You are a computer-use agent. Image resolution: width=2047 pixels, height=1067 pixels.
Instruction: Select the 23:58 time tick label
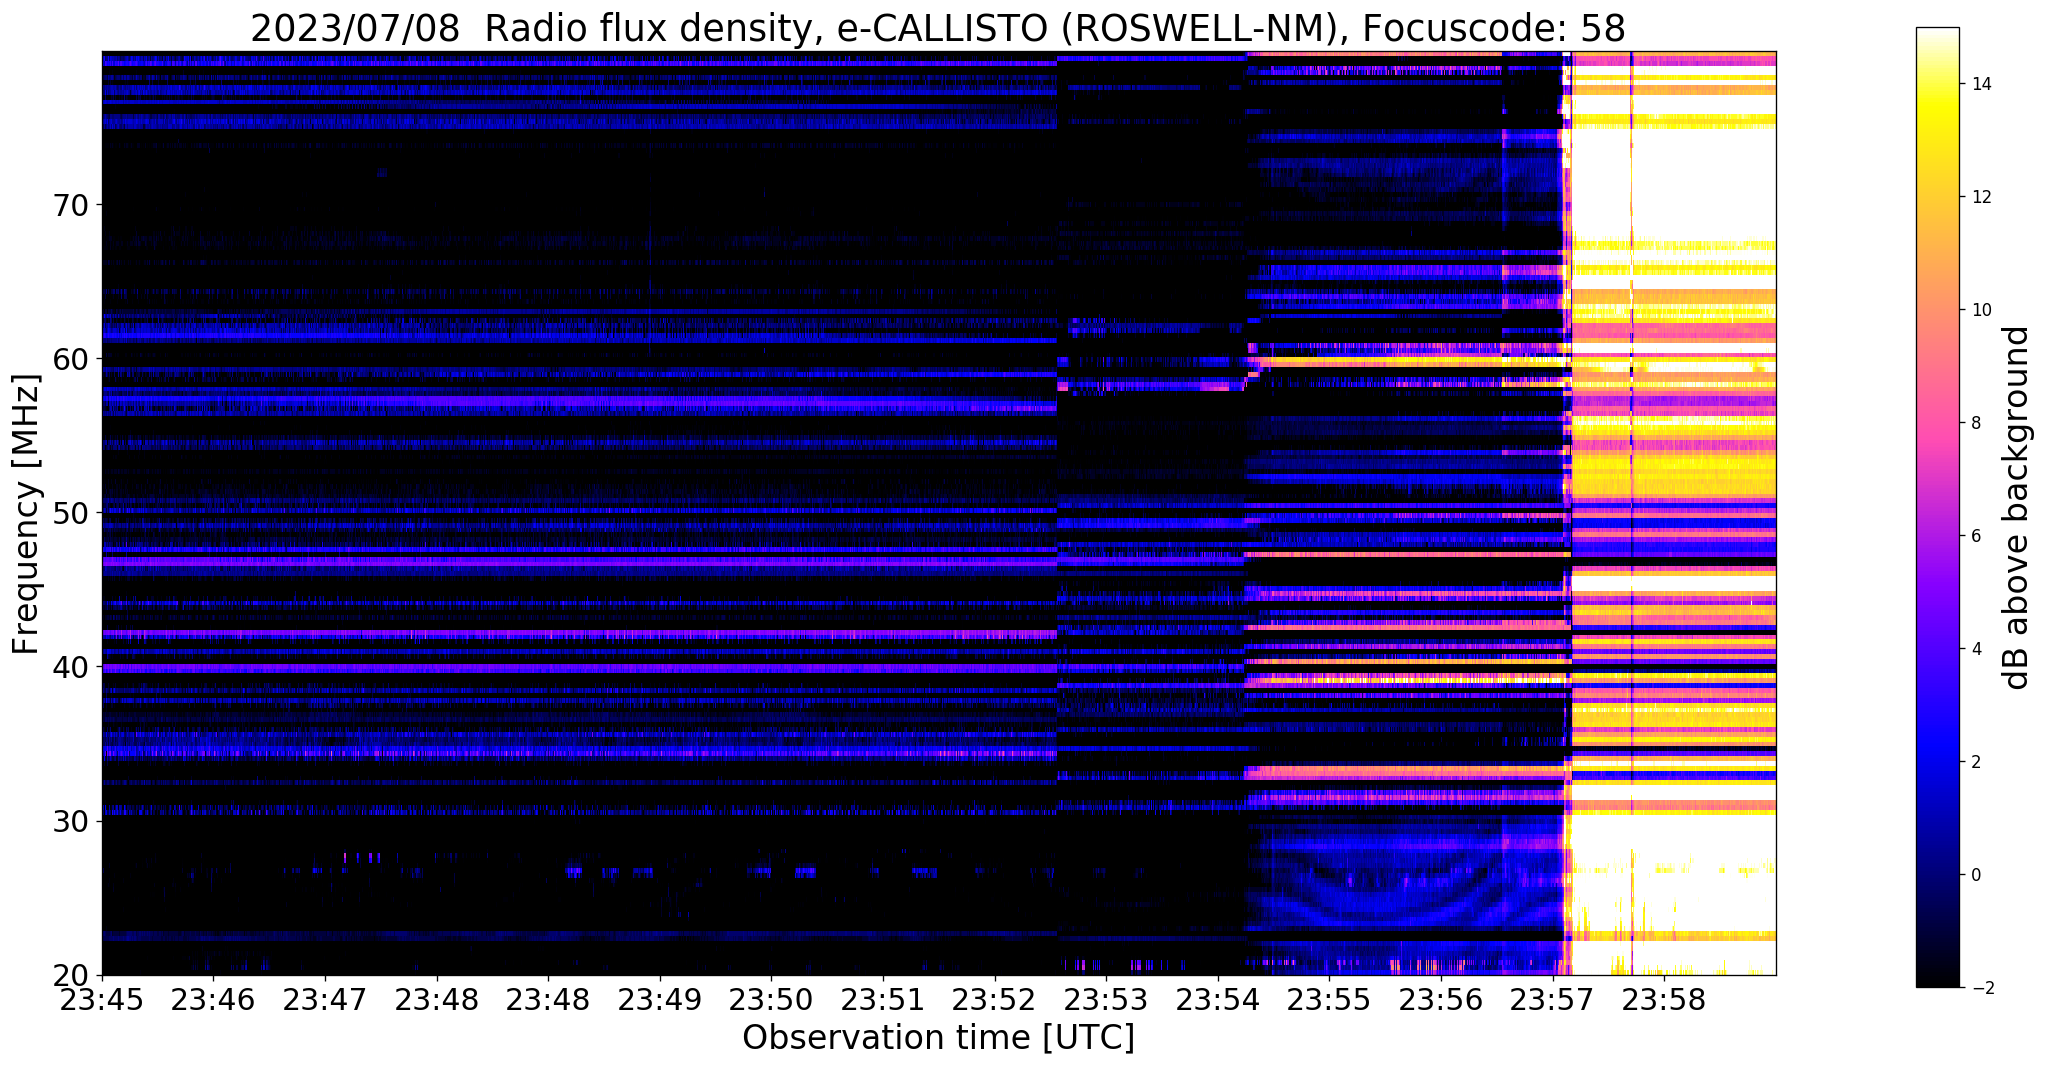[1664, 999]
